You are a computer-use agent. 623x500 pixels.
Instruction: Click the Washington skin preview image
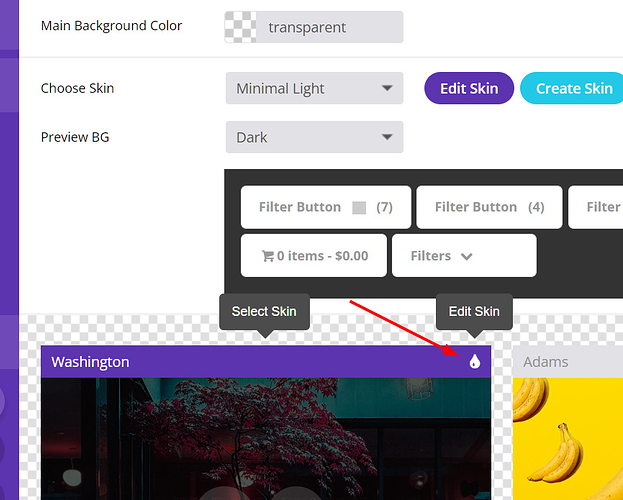coord(266,438)
